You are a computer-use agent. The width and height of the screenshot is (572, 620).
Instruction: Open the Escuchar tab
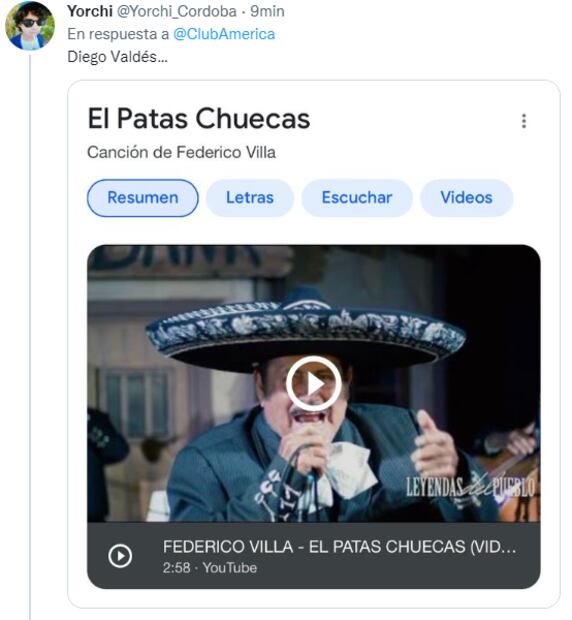click(x=357, y=198)
